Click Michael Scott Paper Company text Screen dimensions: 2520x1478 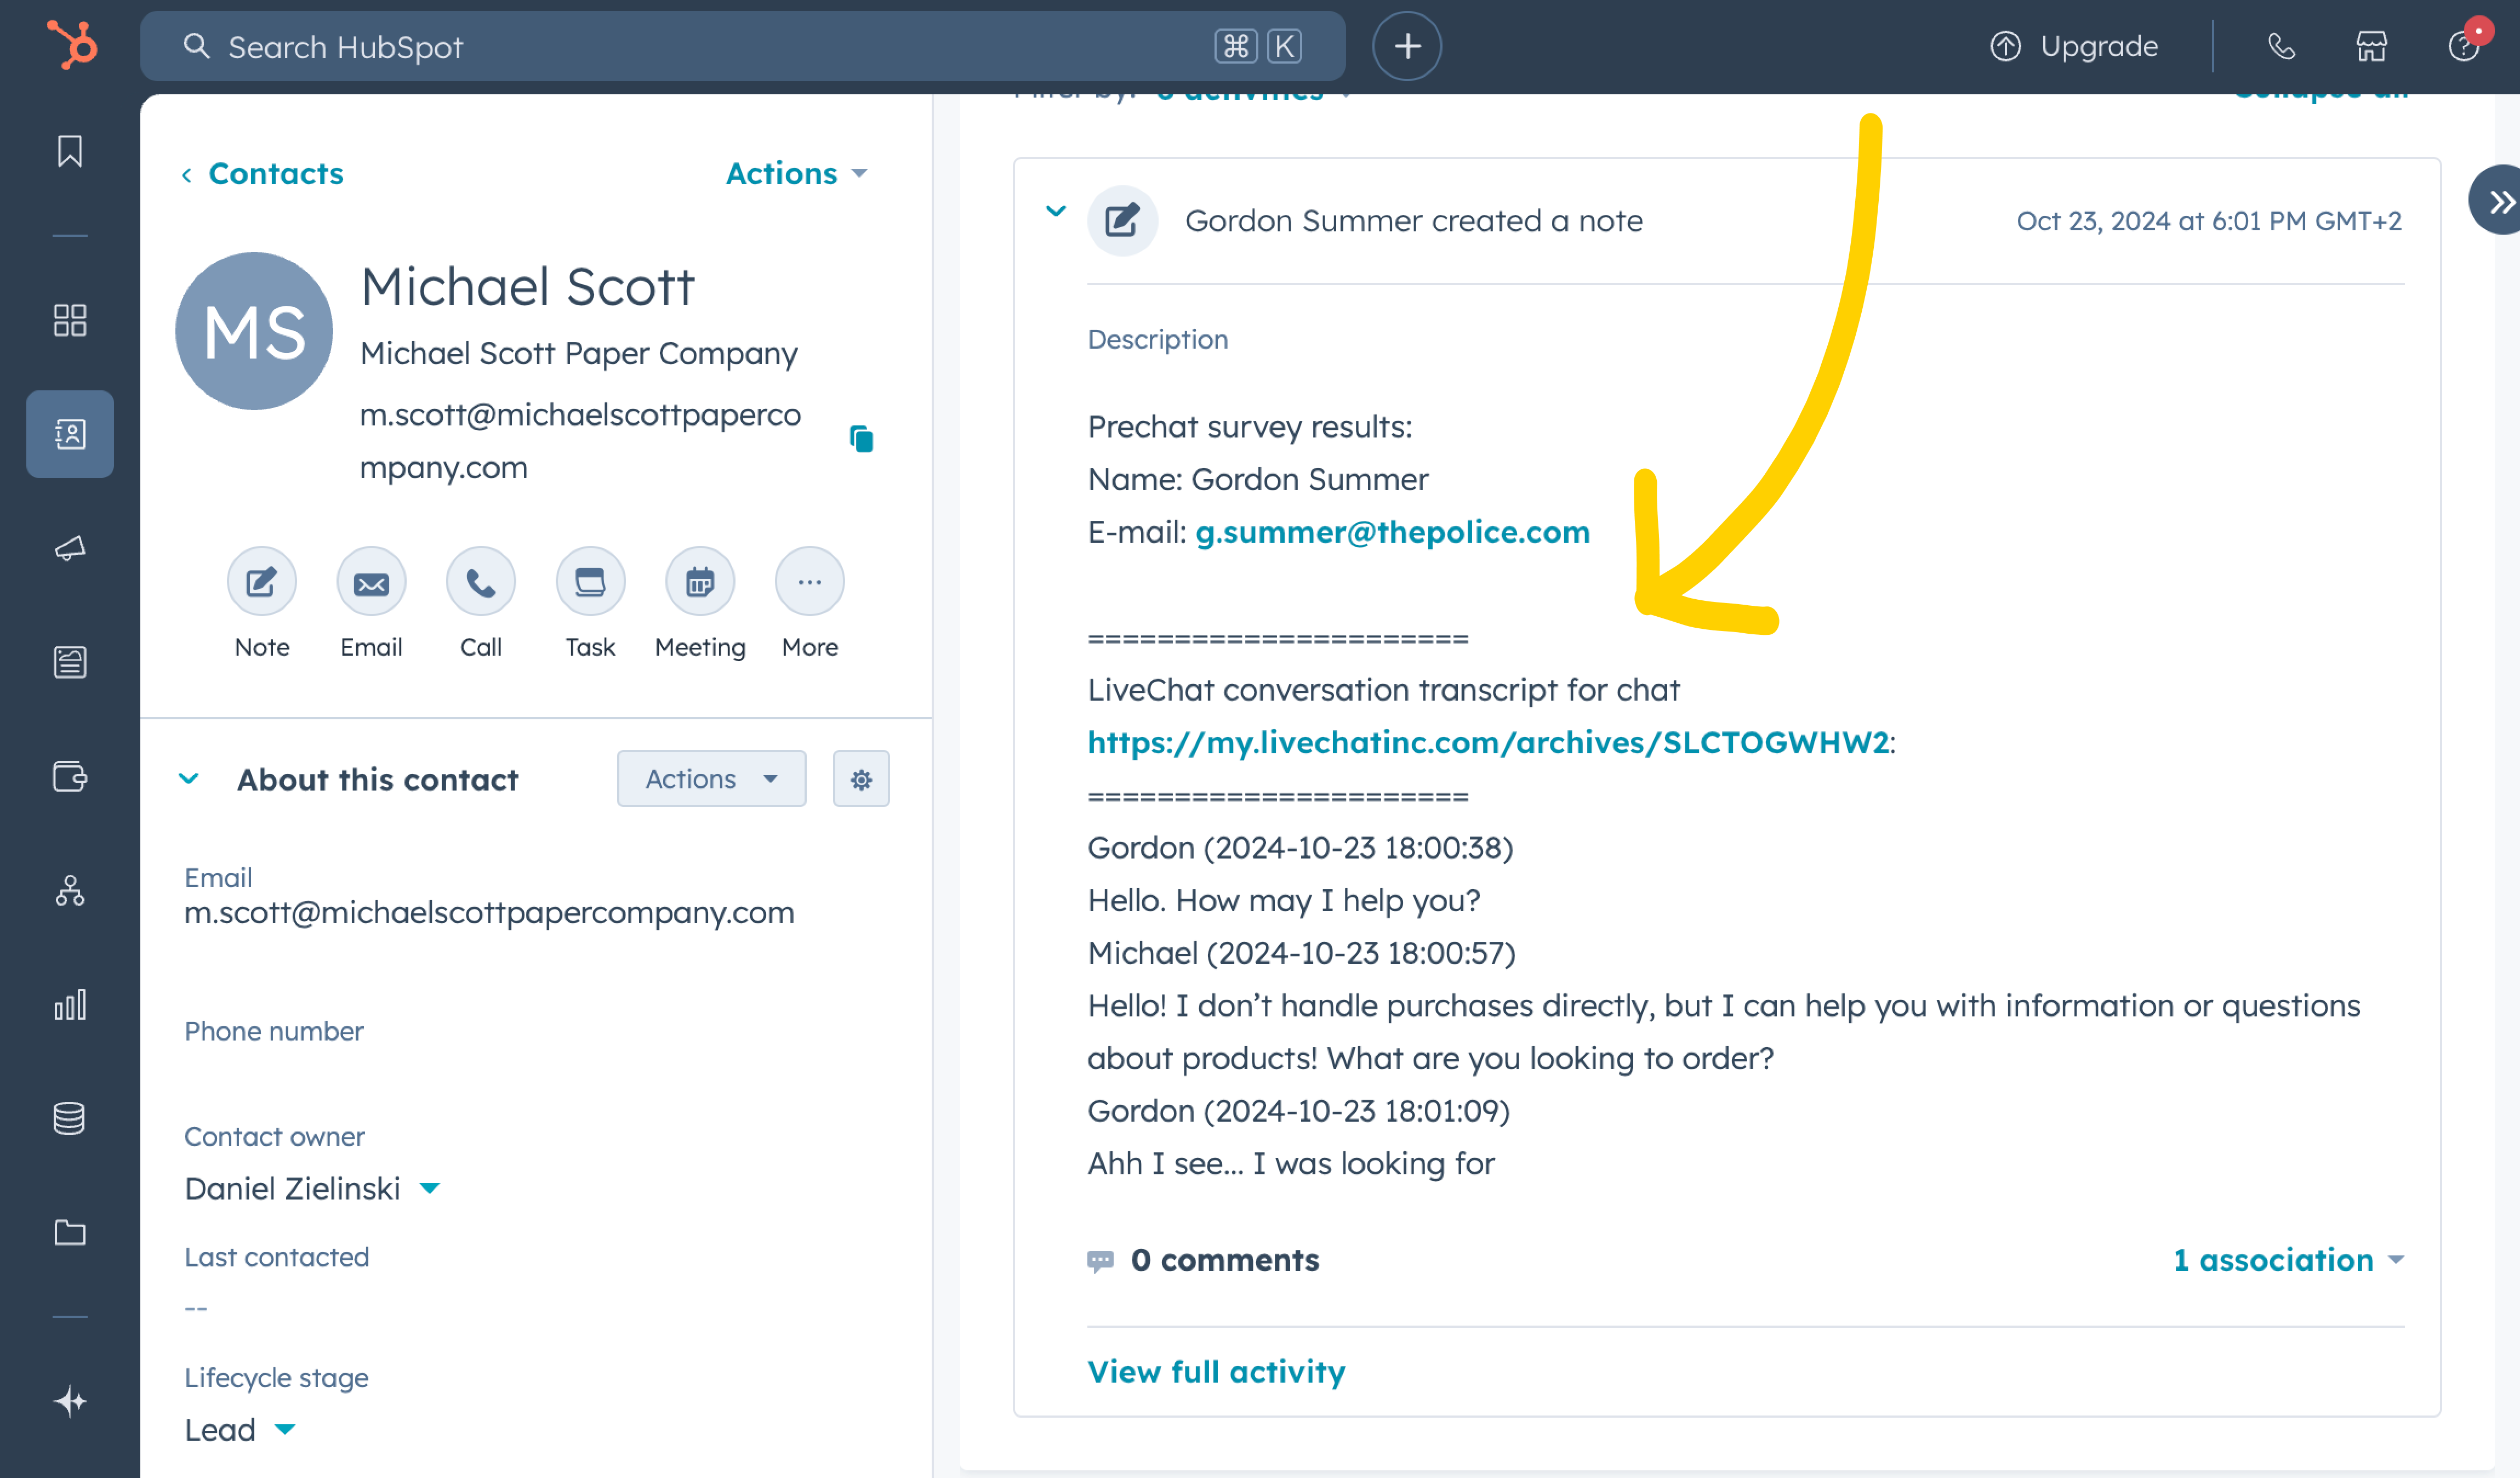click(x=578, y=353)
